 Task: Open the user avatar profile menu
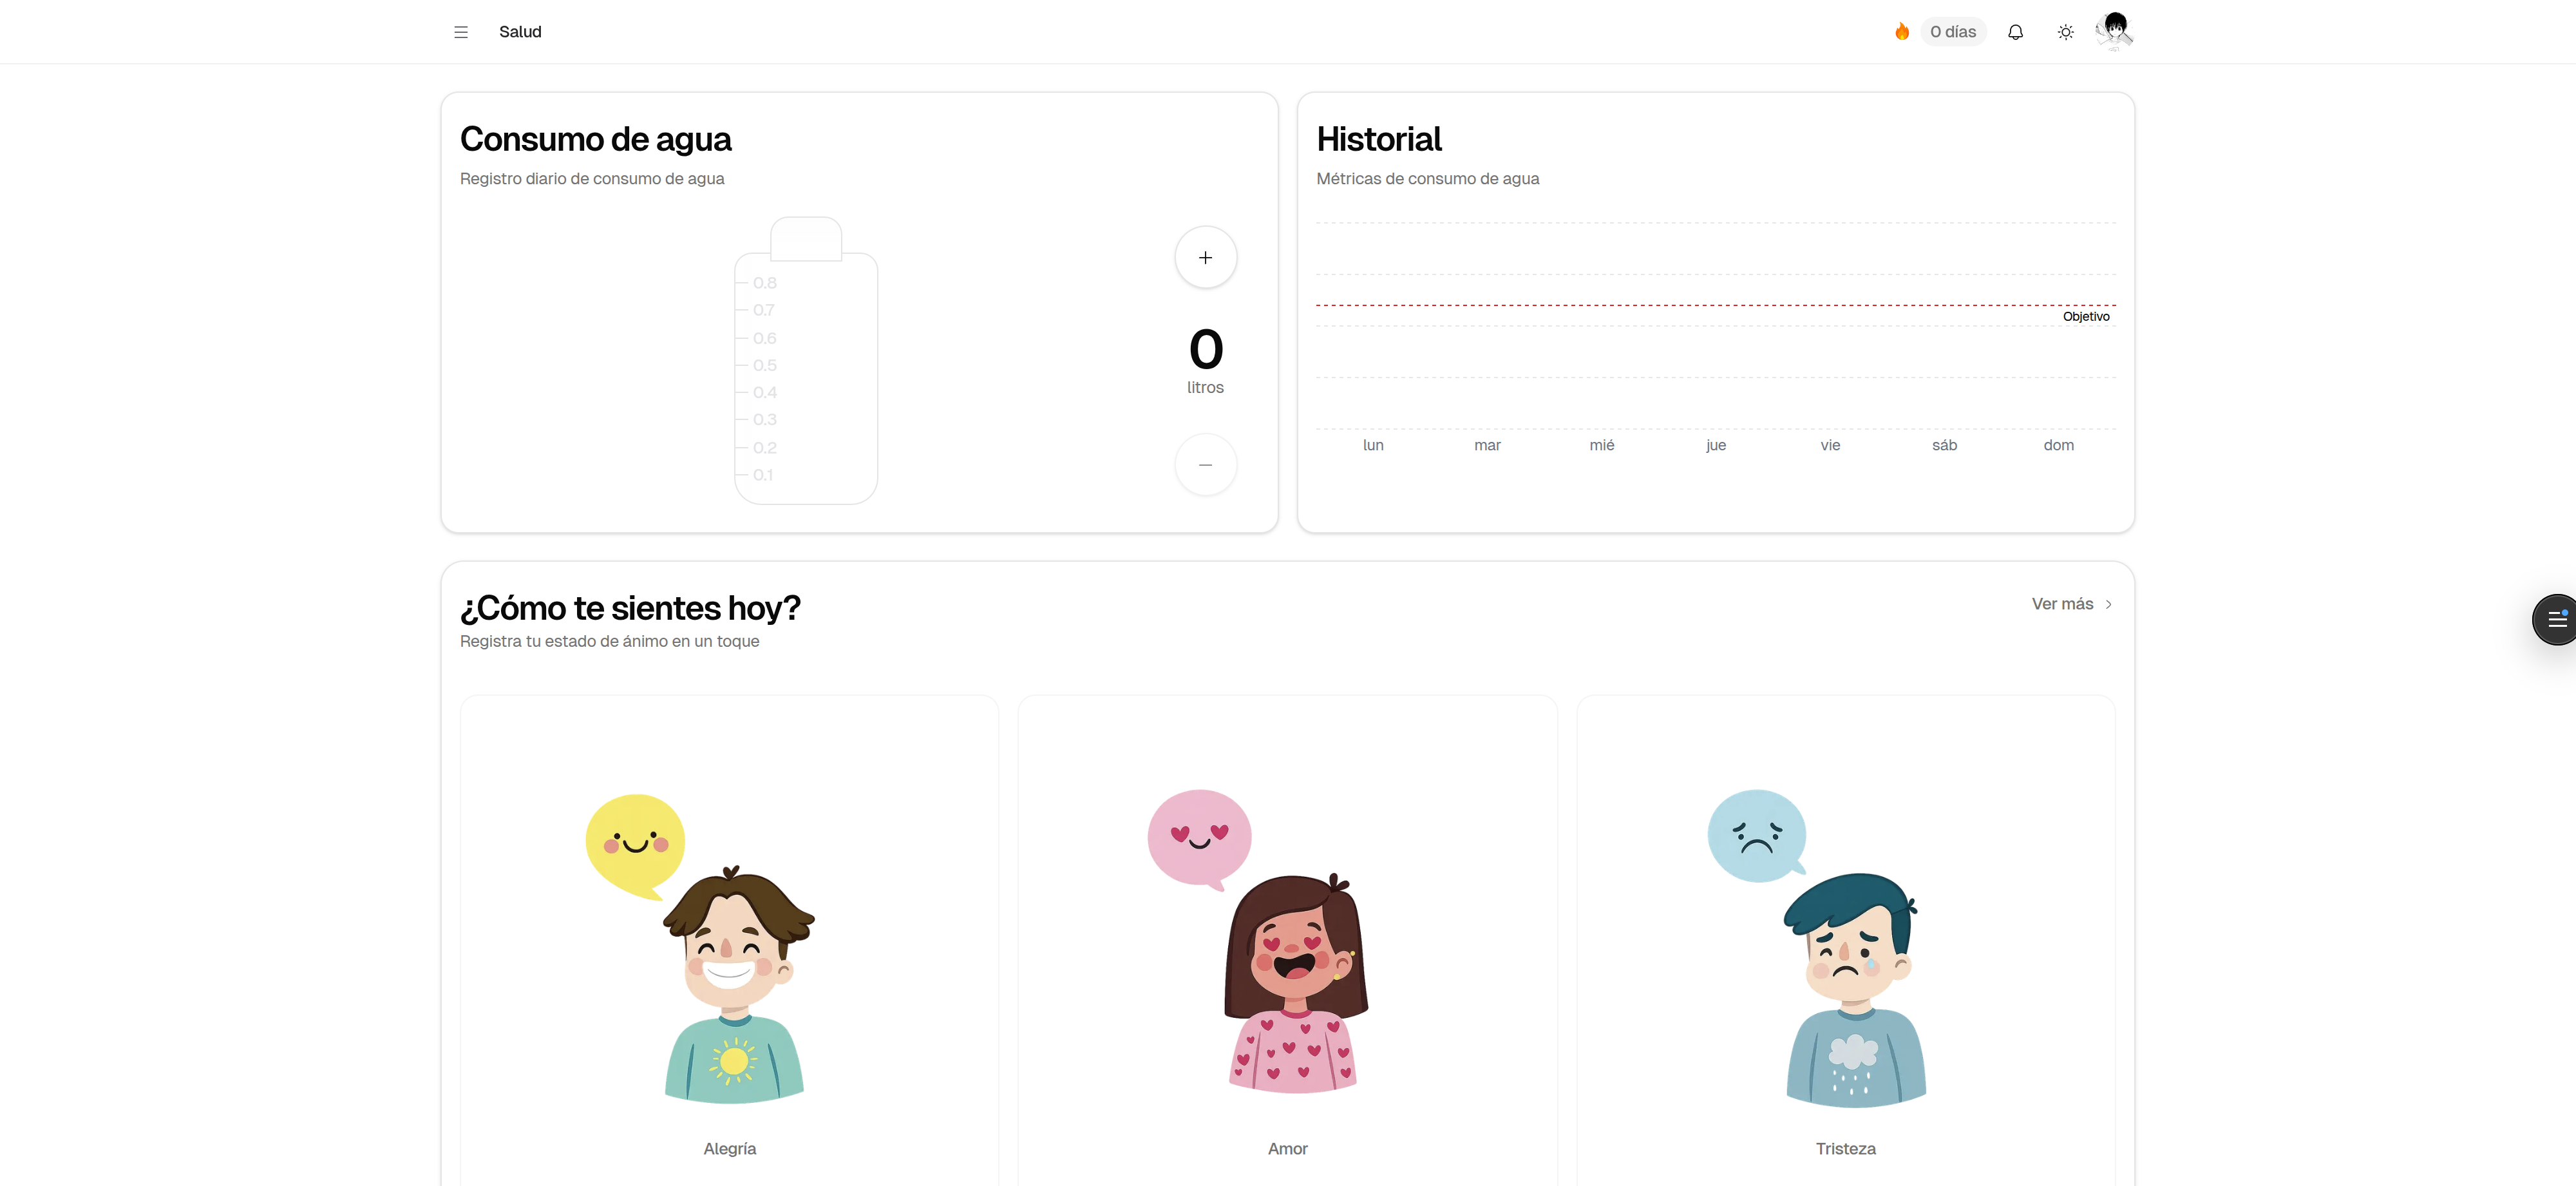pyautogui.click(x=2115, y=31)
